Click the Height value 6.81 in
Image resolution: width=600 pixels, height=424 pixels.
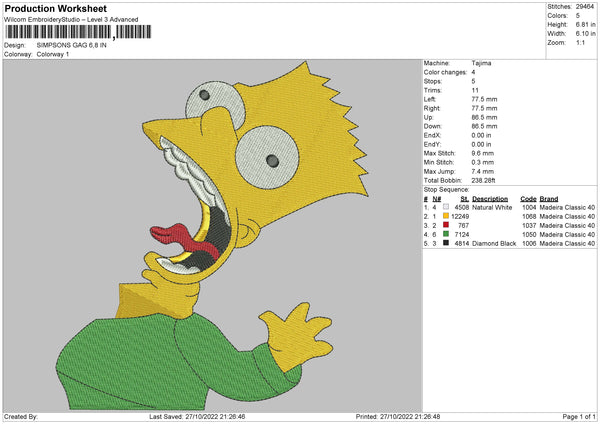(585, 24)
